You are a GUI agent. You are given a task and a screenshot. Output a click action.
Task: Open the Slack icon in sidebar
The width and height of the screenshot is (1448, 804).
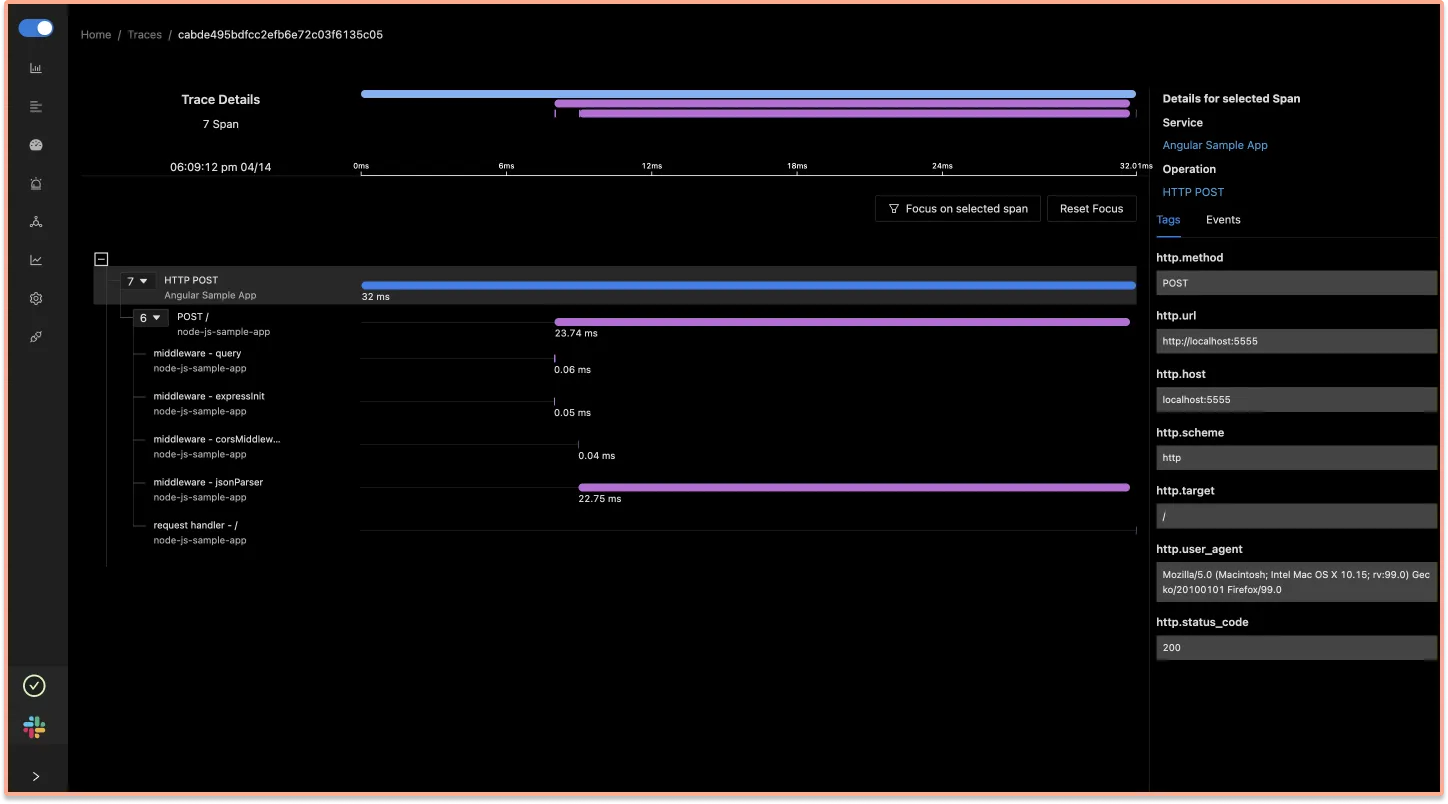(x=35, y=727)
